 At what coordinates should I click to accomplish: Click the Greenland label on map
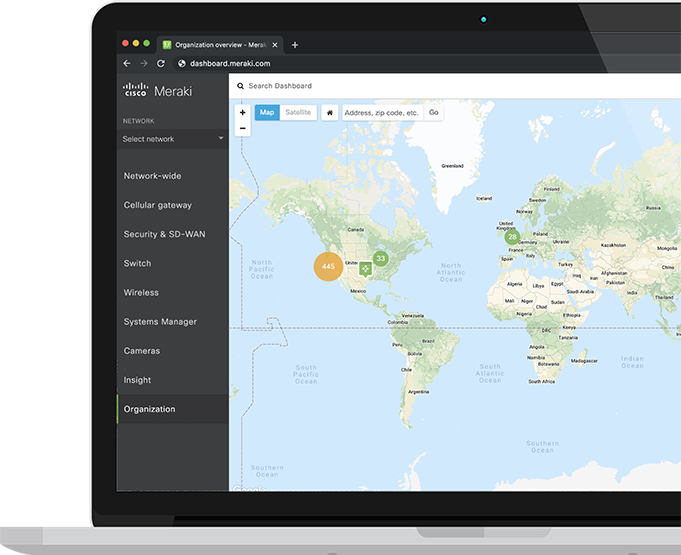click(453, 166)
